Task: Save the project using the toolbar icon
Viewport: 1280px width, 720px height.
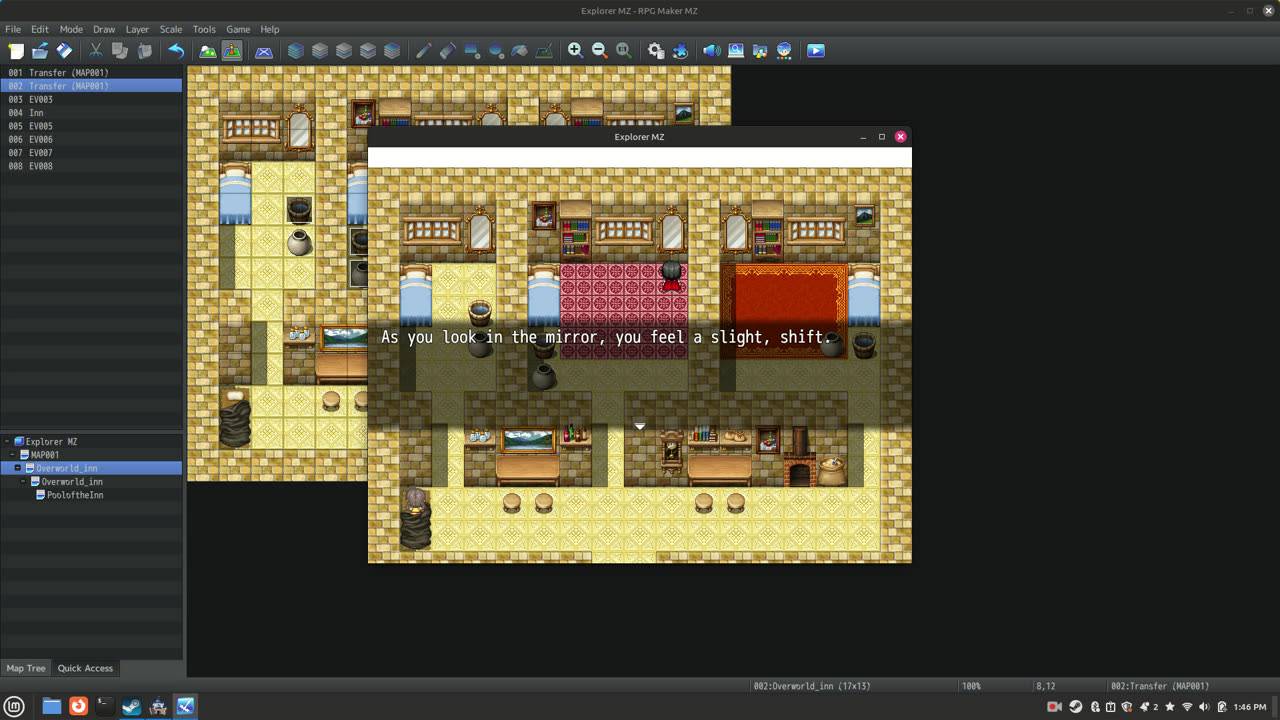Action: 64,51
